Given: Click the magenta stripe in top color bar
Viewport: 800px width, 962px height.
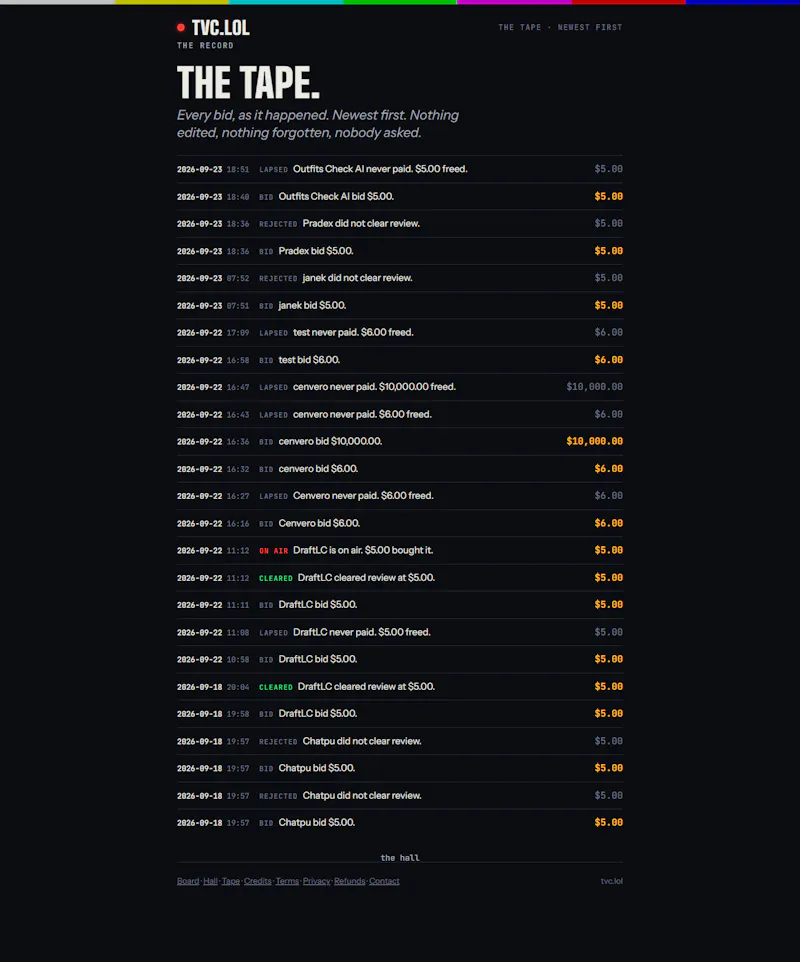Looking at the screenshot, I should pyautogui.click(x=514, y=2).
